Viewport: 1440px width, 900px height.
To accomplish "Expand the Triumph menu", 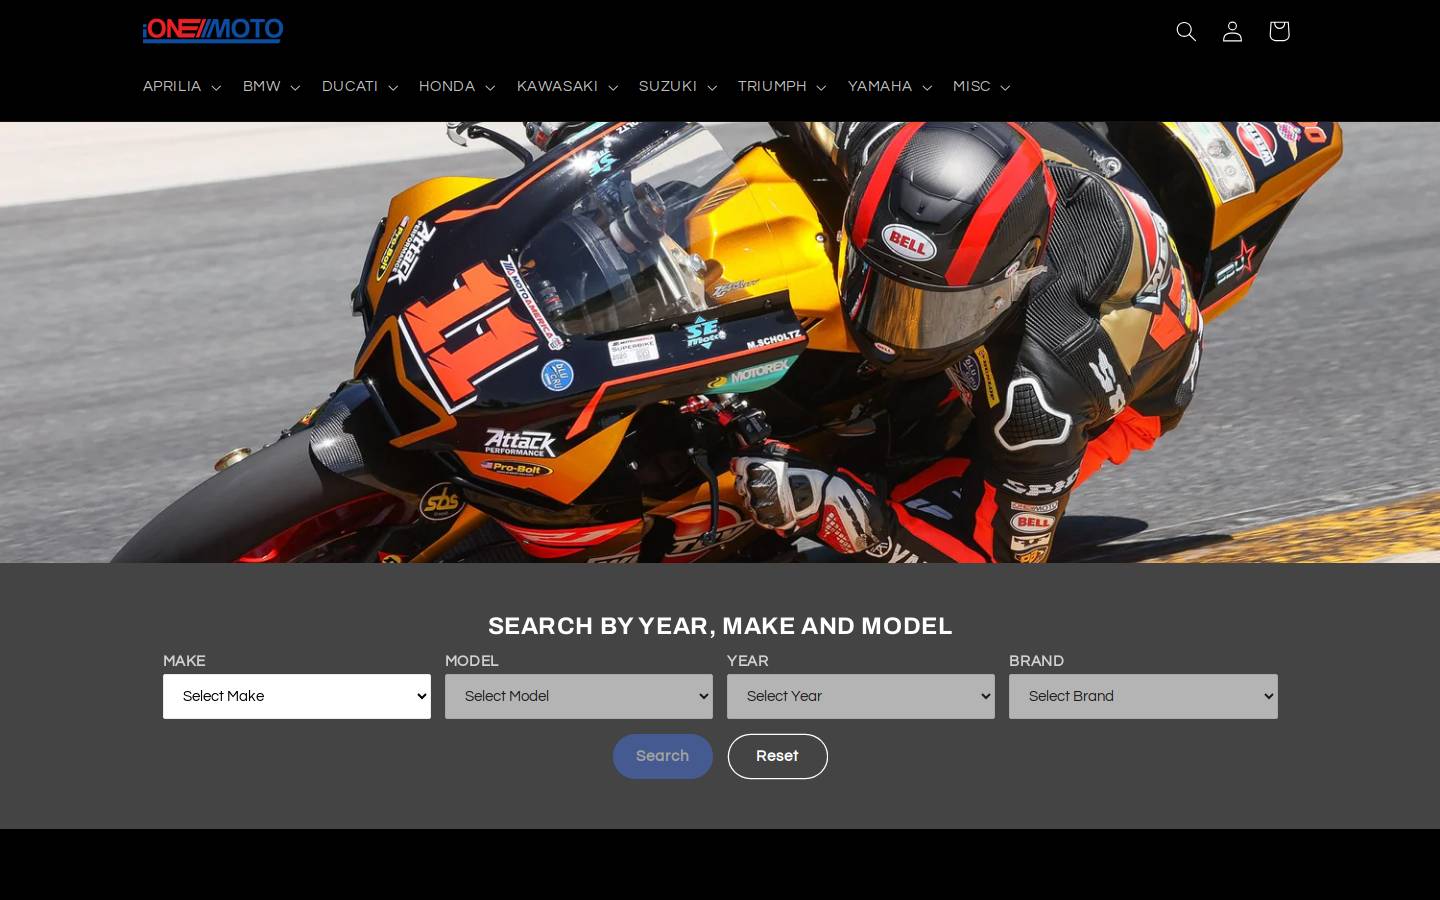I will click(x=782, y=87).
